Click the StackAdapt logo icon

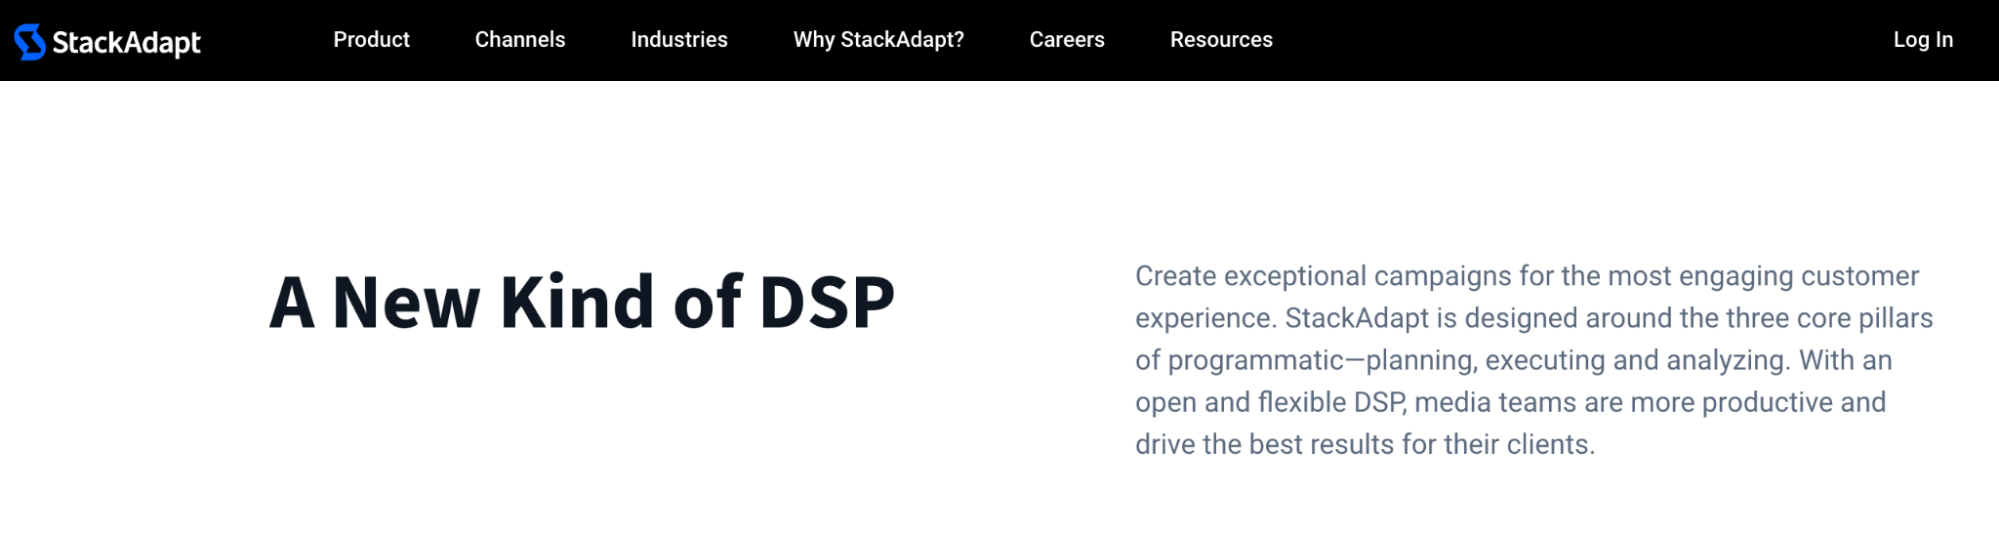pos(30,41)
